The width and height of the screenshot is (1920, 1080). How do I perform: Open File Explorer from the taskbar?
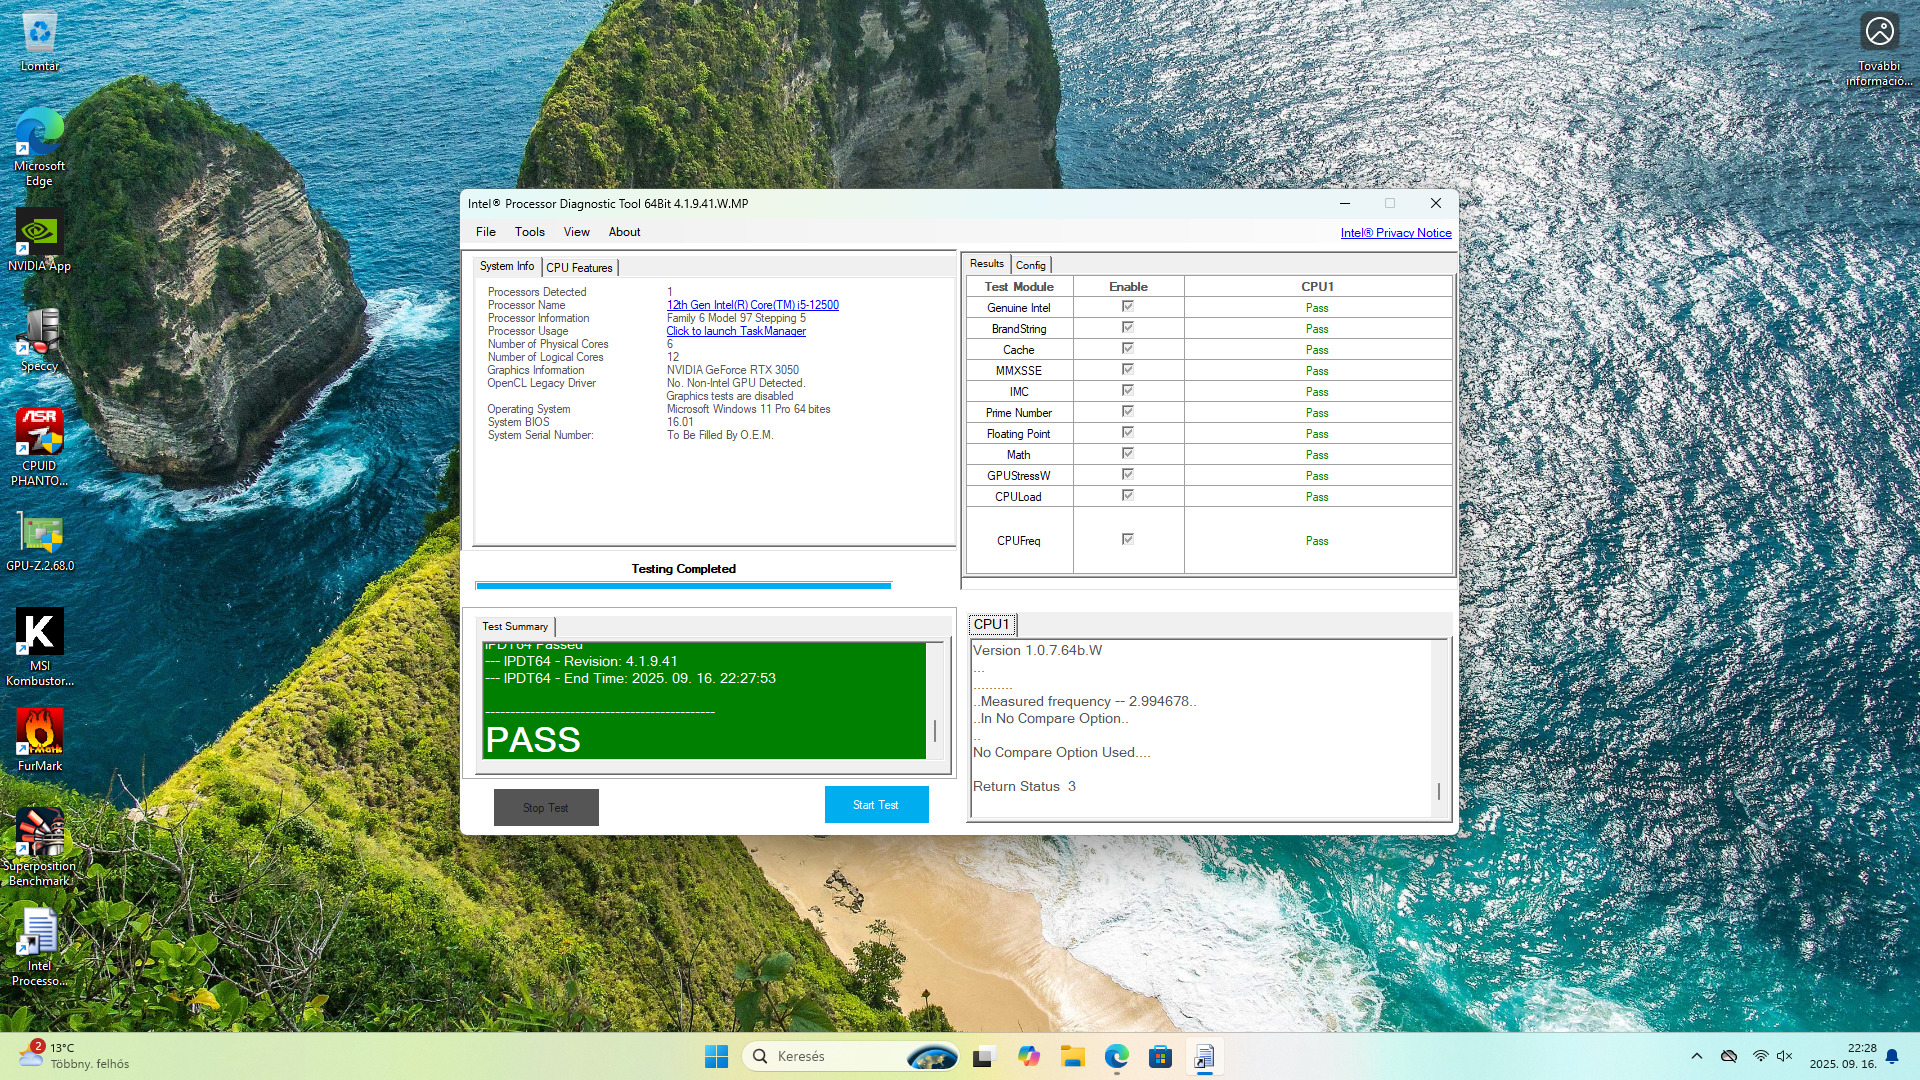(1073, 1057)
